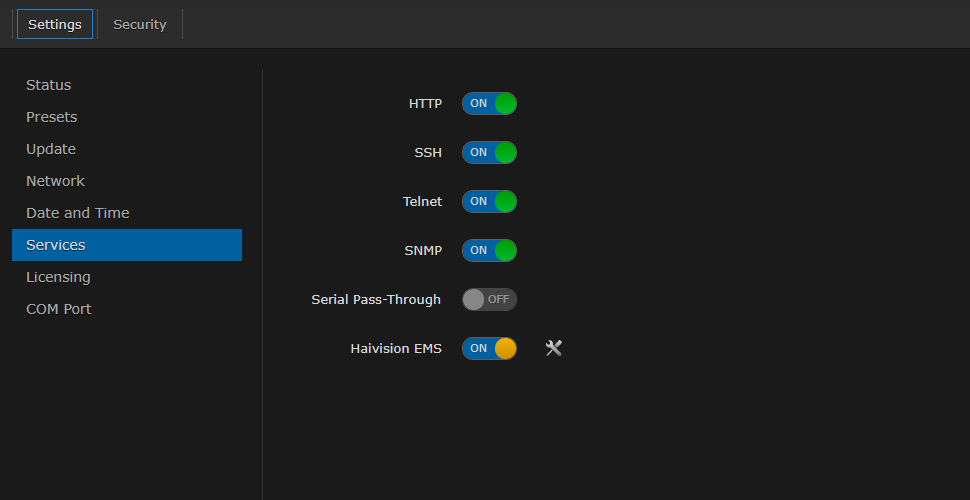Image resolution: width=970 pixels, height=500 pixels.
Task: Turn off Haivision EMS toggle
Action: pyautogui.click(x=489, y=349)
